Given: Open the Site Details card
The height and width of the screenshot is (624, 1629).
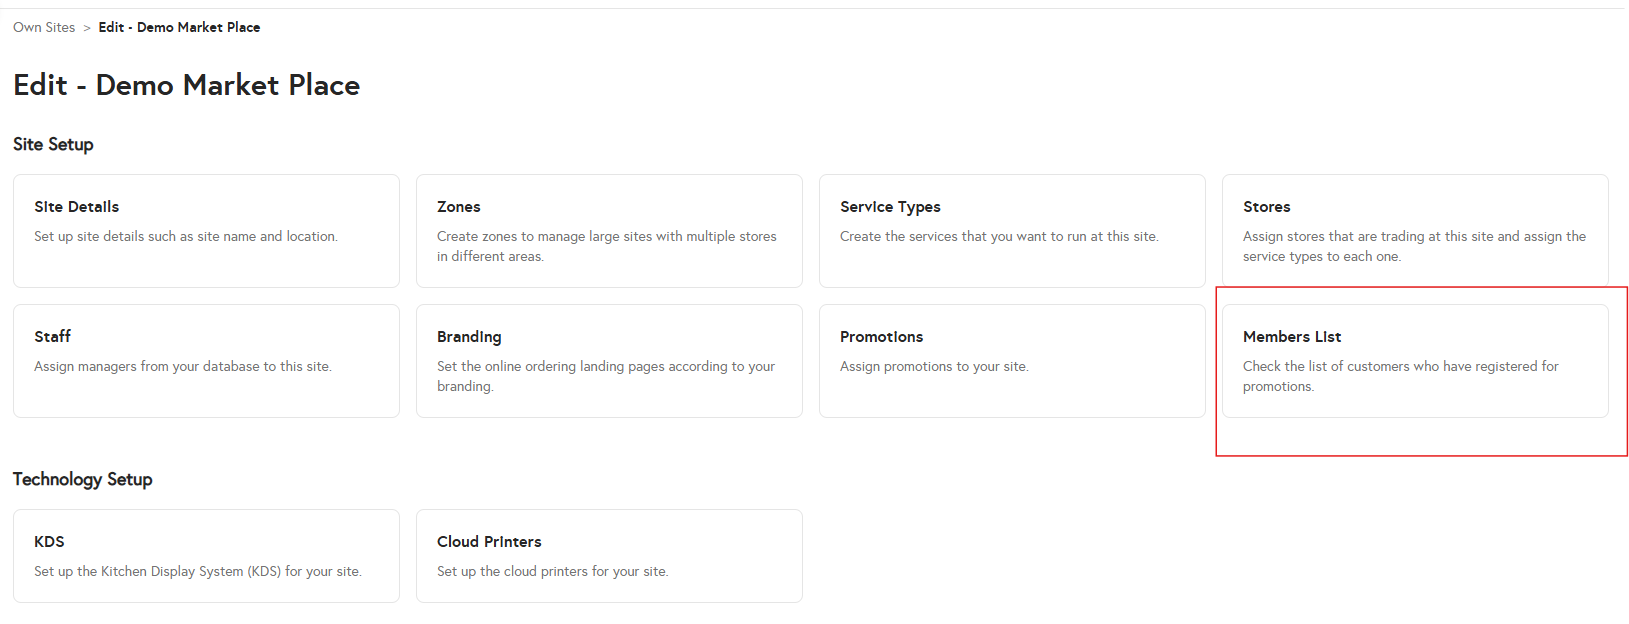Looking at the screenshot, I should (x=206, y=230).
